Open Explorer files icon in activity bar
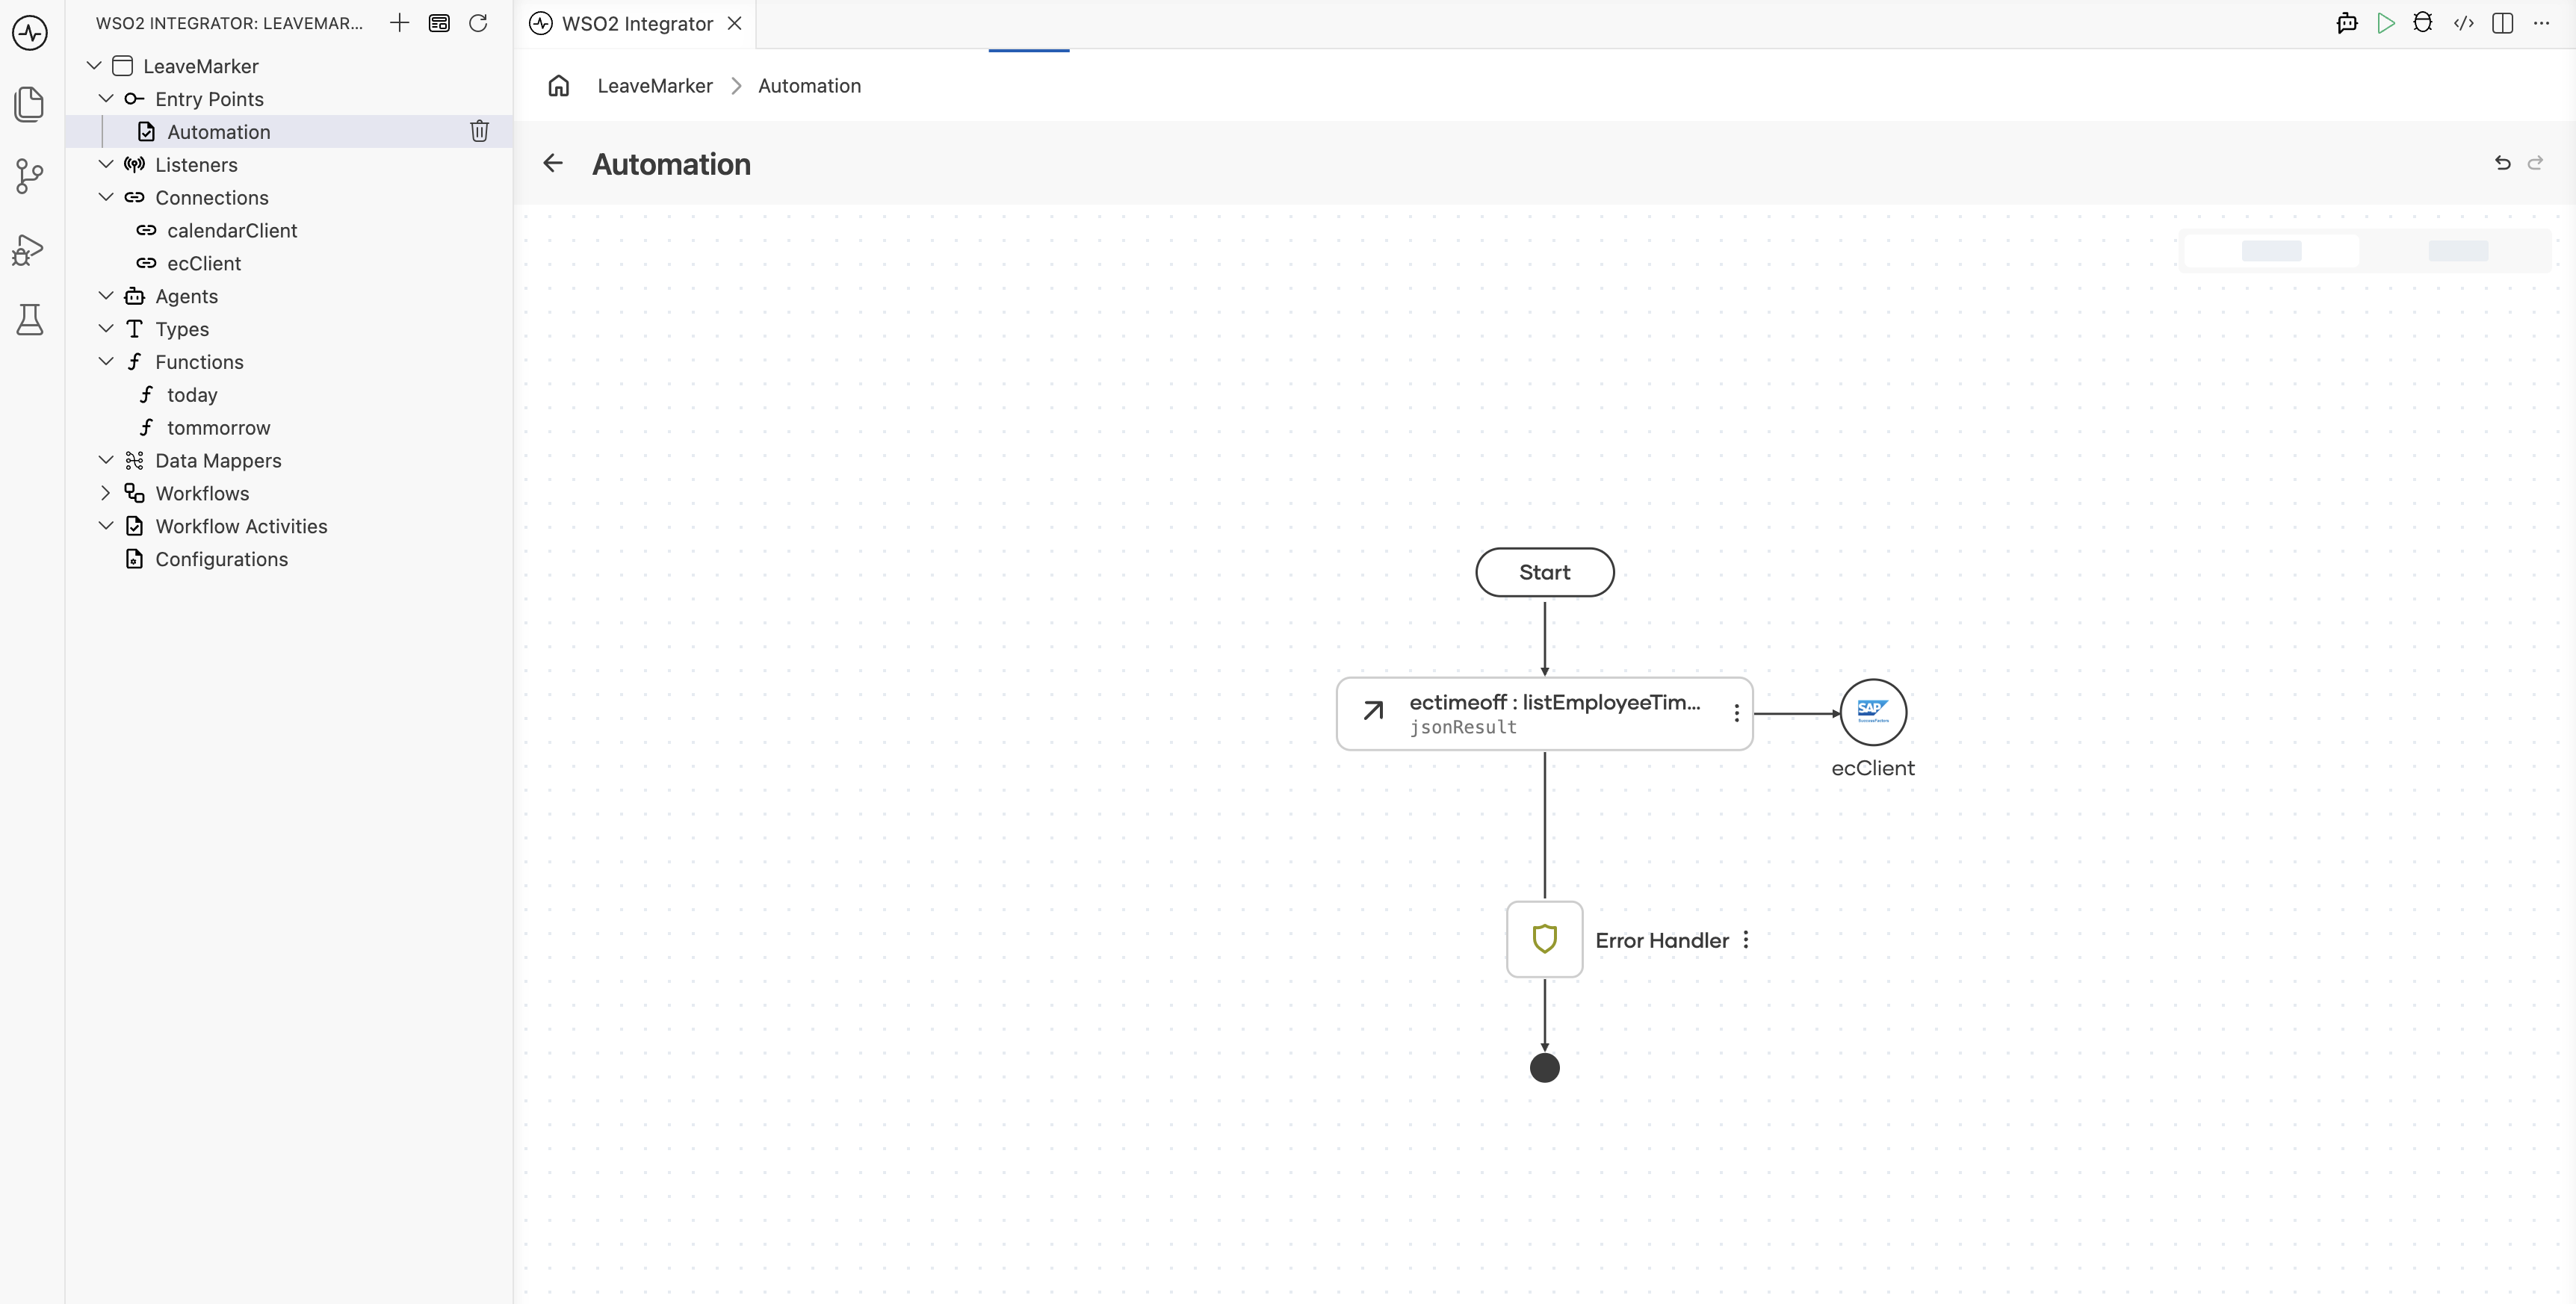 30,104
